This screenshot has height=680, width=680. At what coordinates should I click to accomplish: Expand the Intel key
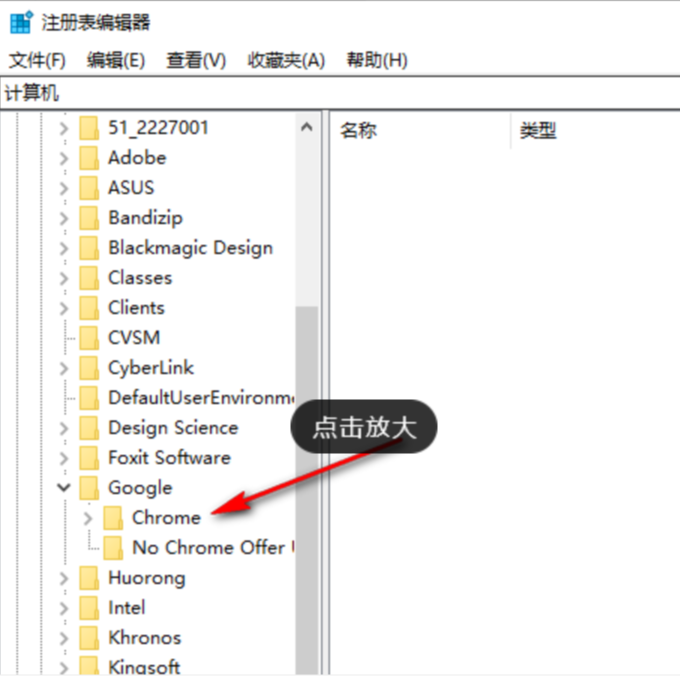tap(64, 608)
